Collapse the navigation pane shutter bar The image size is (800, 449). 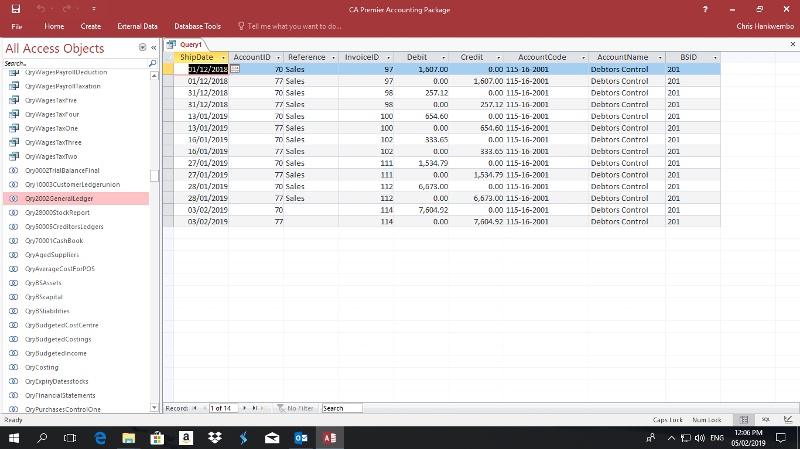(x=154, y=47)
